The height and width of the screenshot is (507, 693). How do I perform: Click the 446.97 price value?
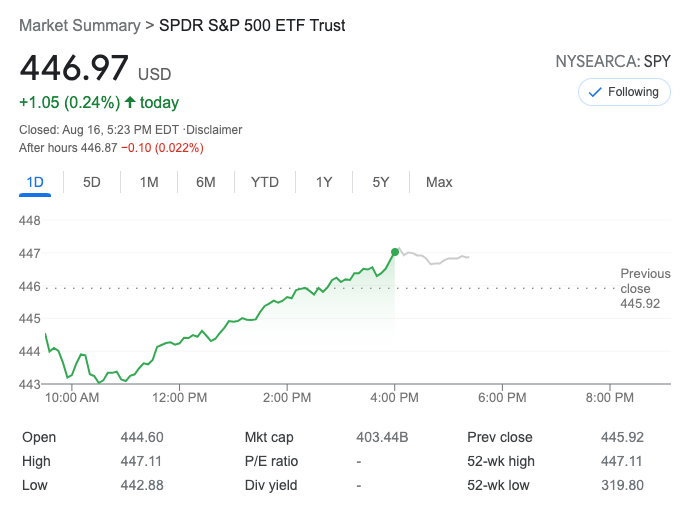tap(74, 69)
